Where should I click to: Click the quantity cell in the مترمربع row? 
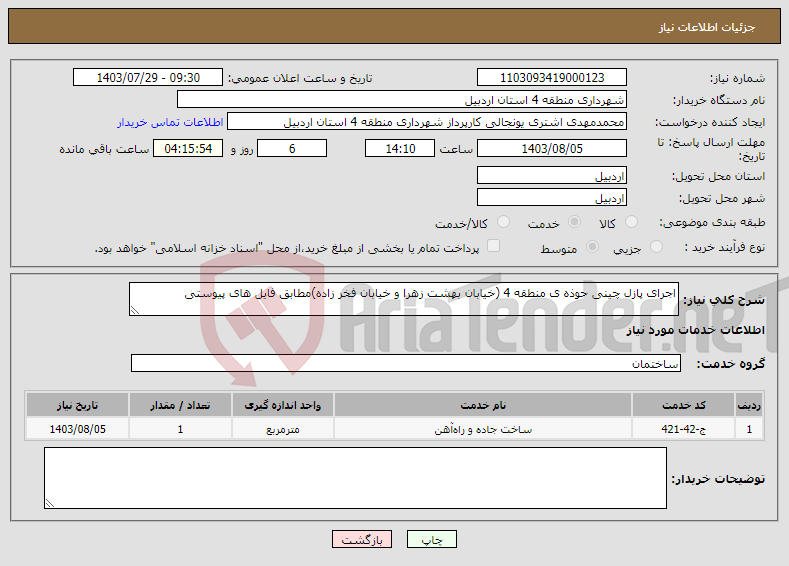coord(180,429)
